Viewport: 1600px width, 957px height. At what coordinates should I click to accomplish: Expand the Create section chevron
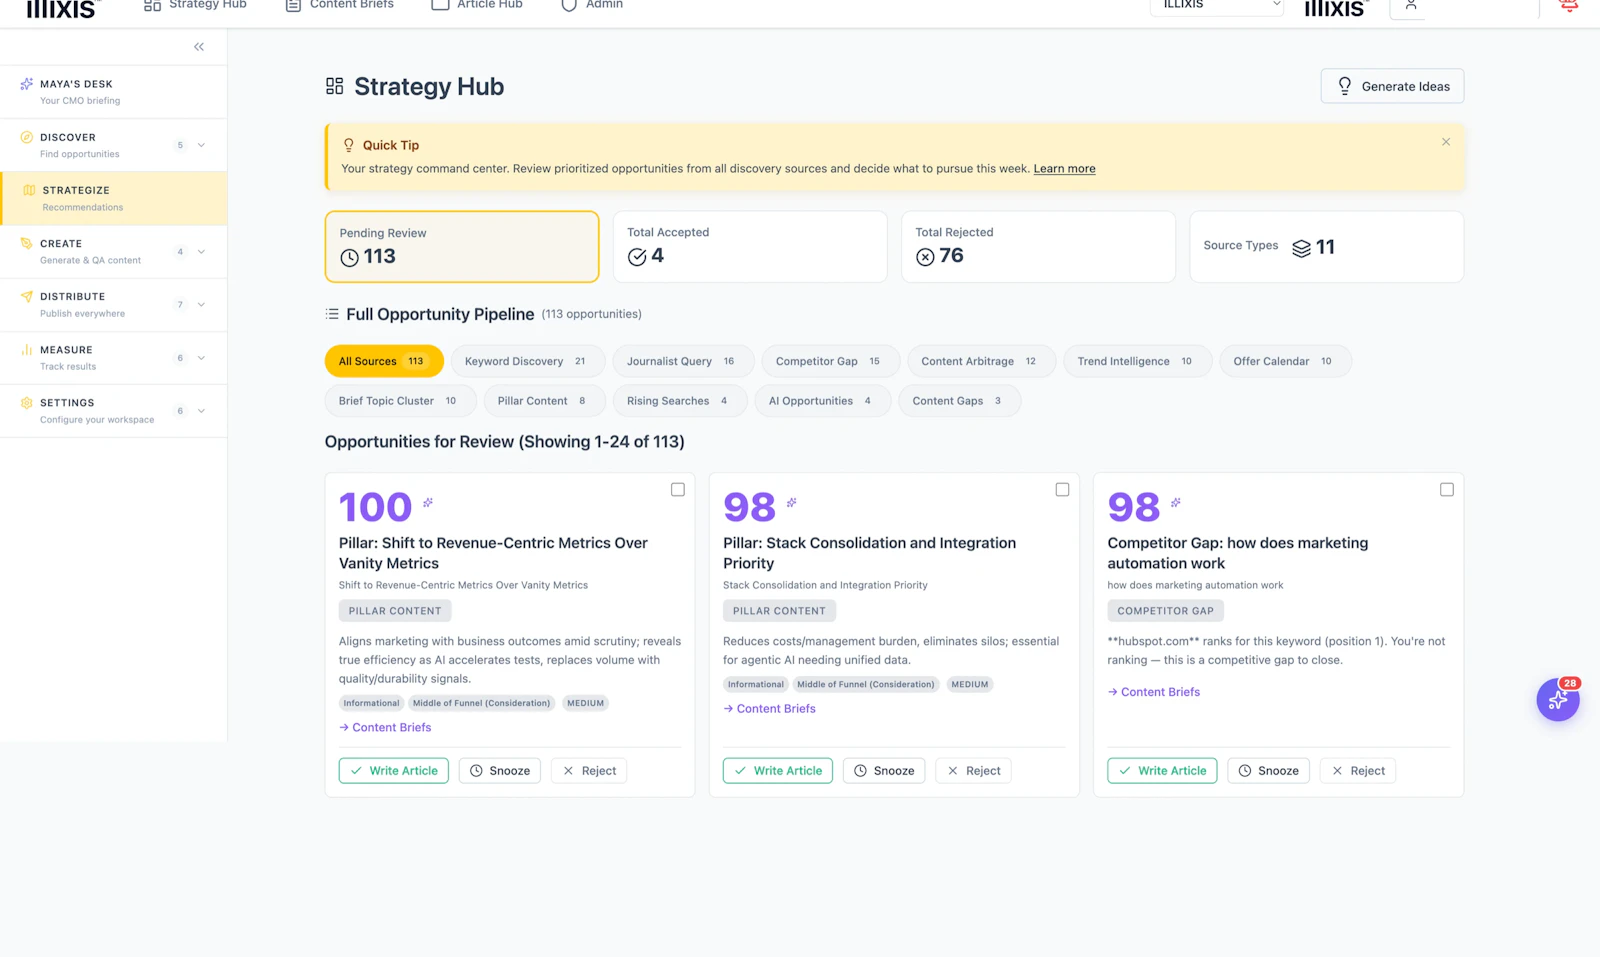click(201, 251)
